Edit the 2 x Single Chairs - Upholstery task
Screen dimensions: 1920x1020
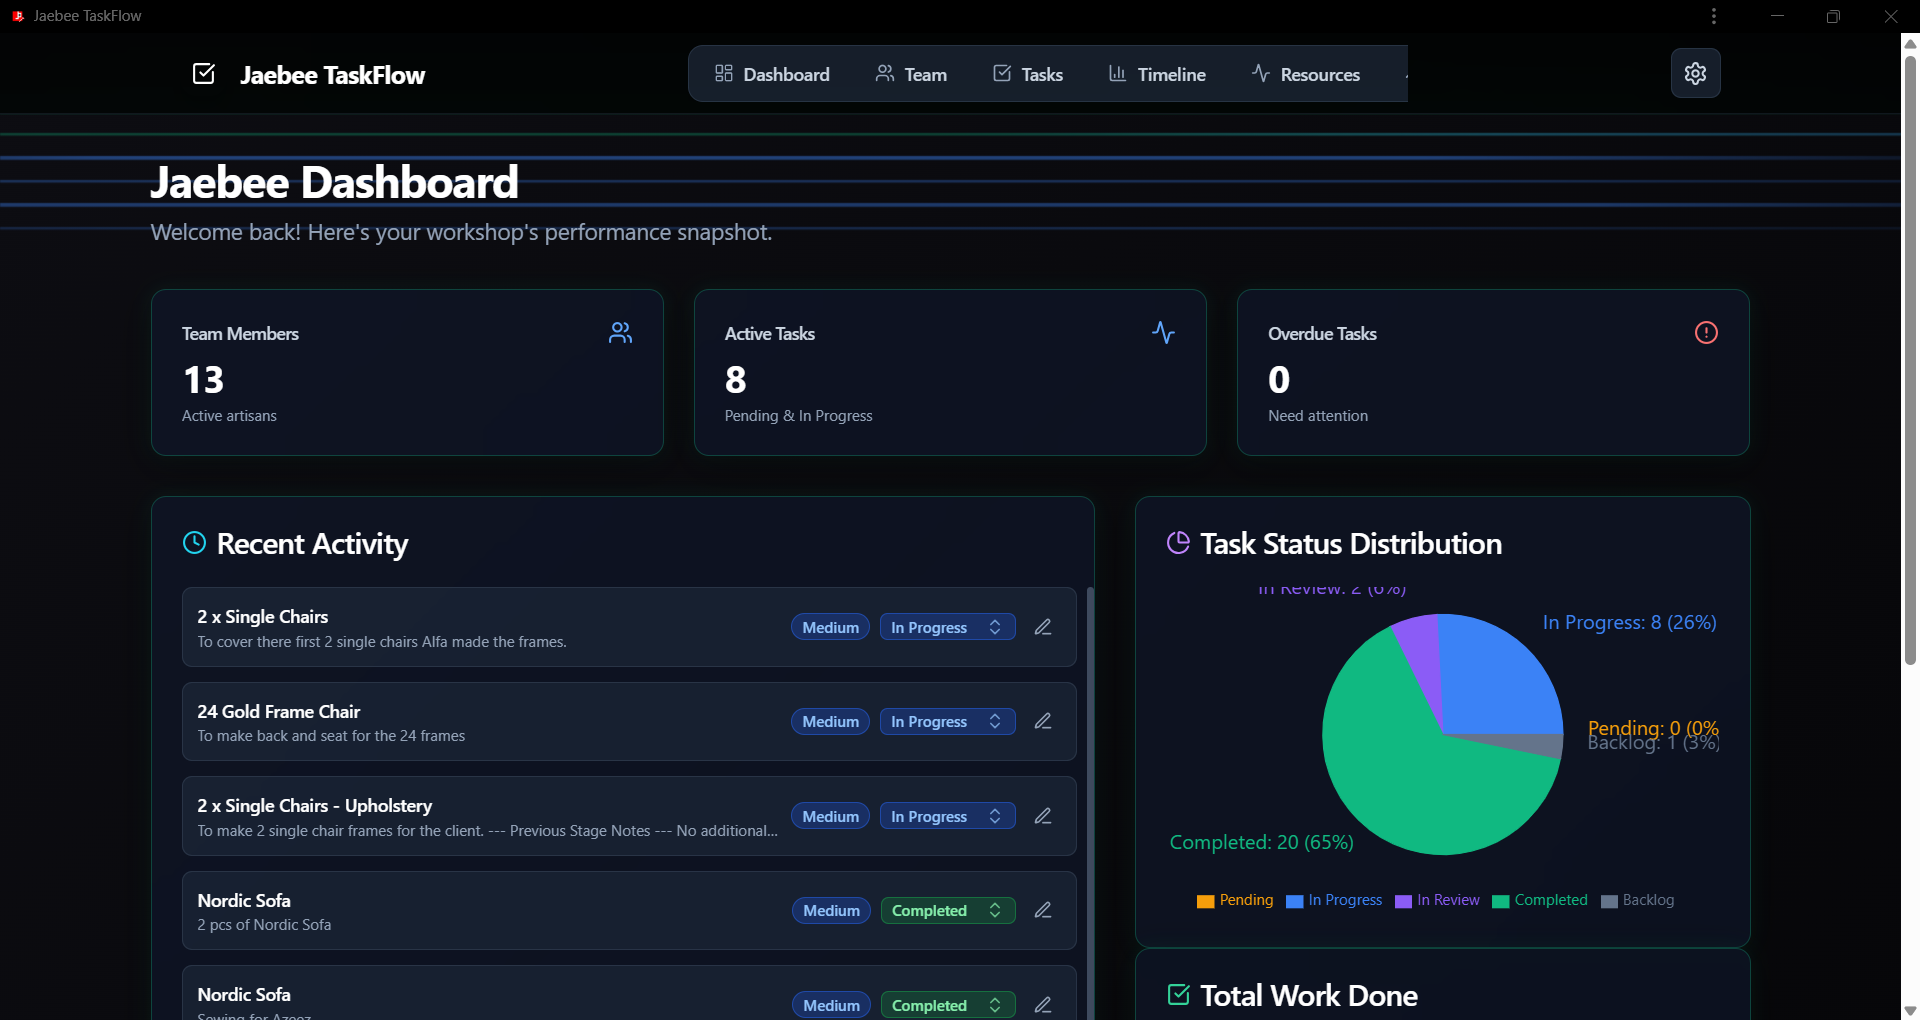click(1043, 816)
